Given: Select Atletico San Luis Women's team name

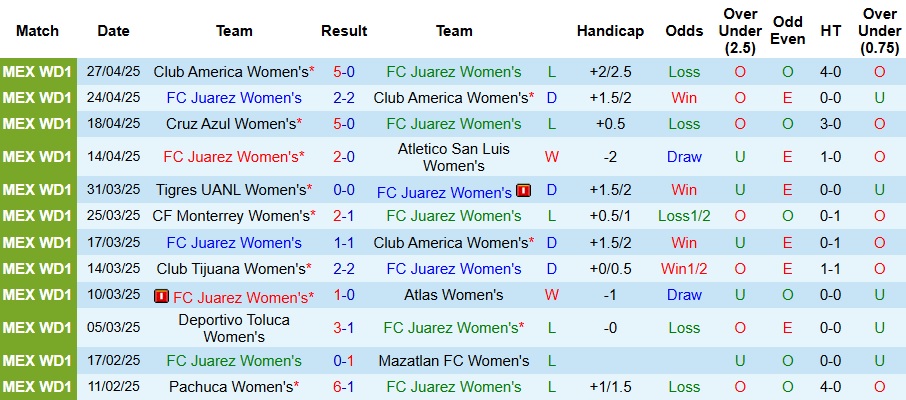Looking at the screenshot, I should click(454, 157).
